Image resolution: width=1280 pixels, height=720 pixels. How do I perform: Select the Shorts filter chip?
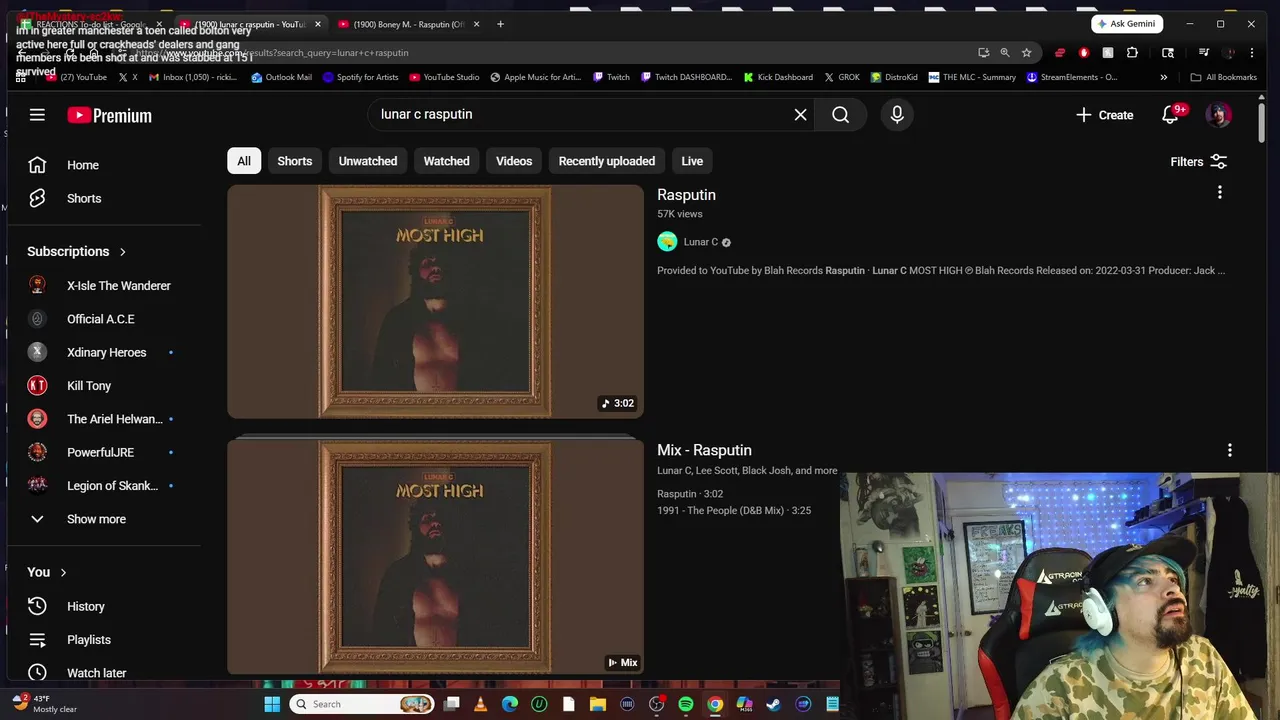pos(295,161)
